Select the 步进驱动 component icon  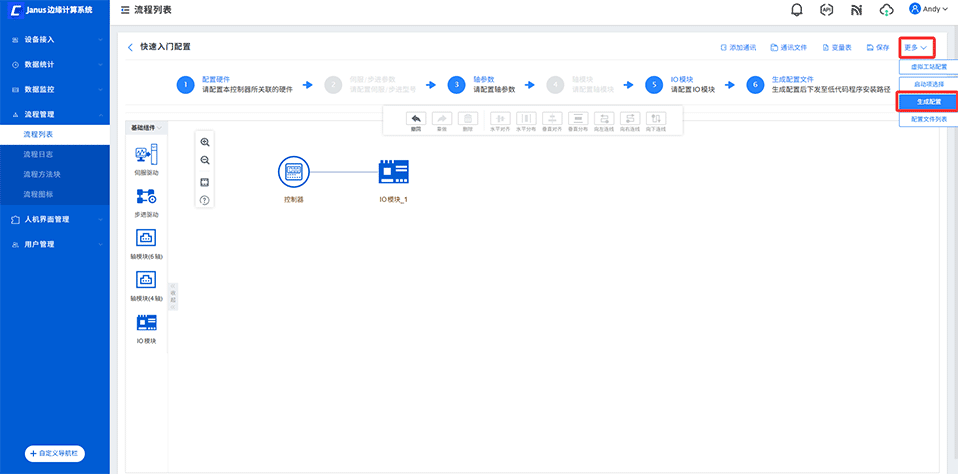pyautogui.click(x=146, y=197)
